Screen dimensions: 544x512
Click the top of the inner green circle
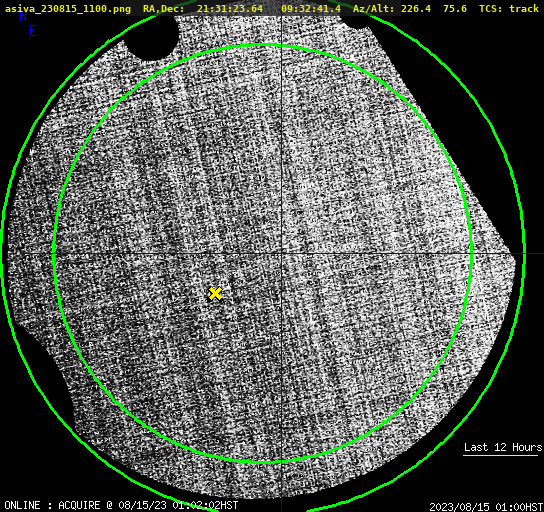pos(263,45)
